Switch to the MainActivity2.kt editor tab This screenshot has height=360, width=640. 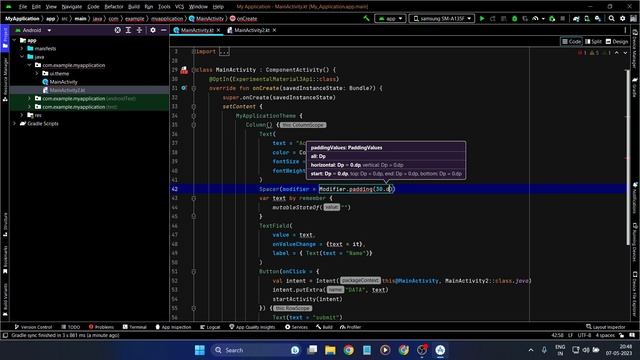tap(251, 30)
